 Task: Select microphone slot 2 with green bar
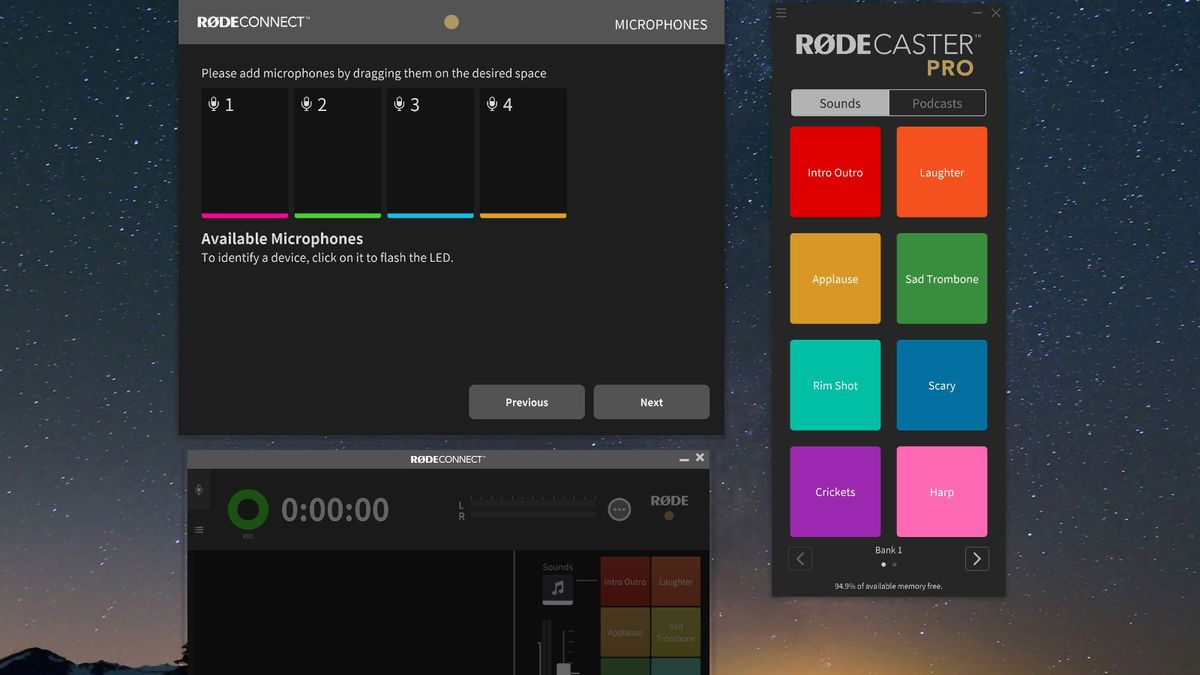[337, 153]
